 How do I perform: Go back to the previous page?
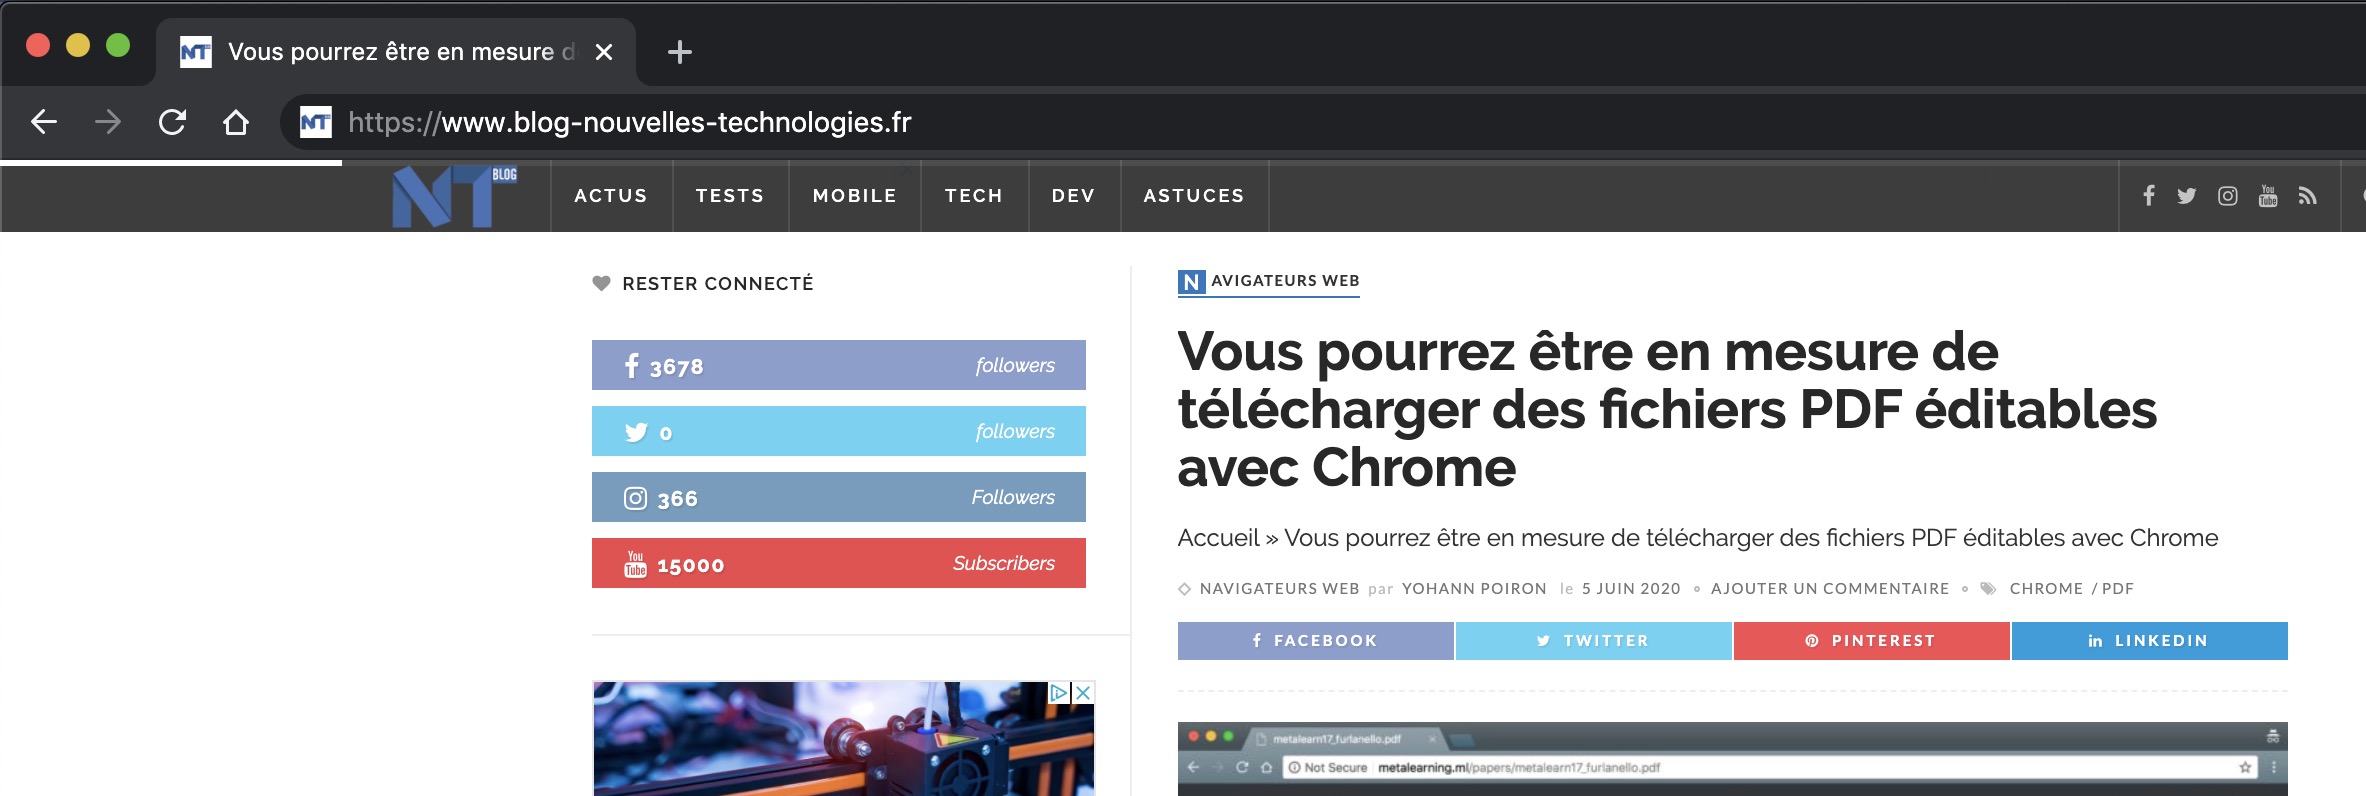[x=44, y=122]
